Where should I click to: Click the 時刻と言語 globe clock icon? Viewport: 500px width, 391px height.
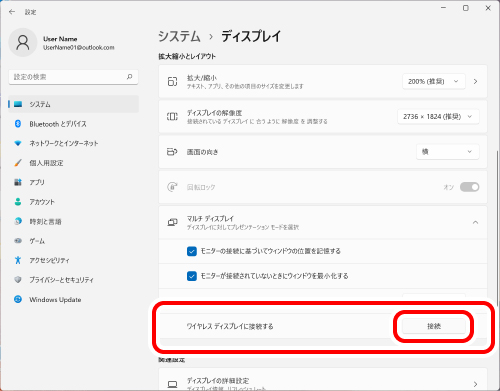coord(18,221)
